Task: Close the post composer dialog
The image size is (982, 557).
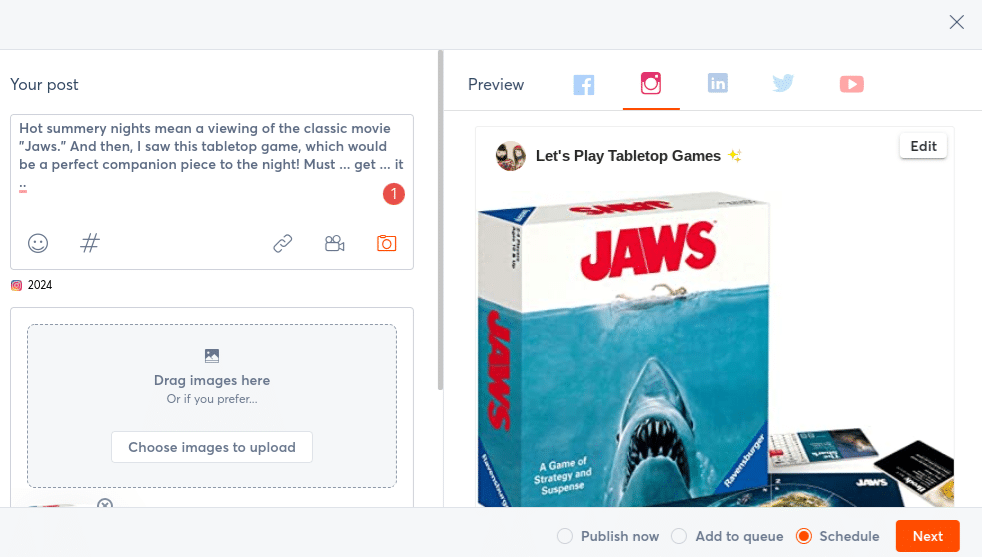Action: click(x=957, y=22)
